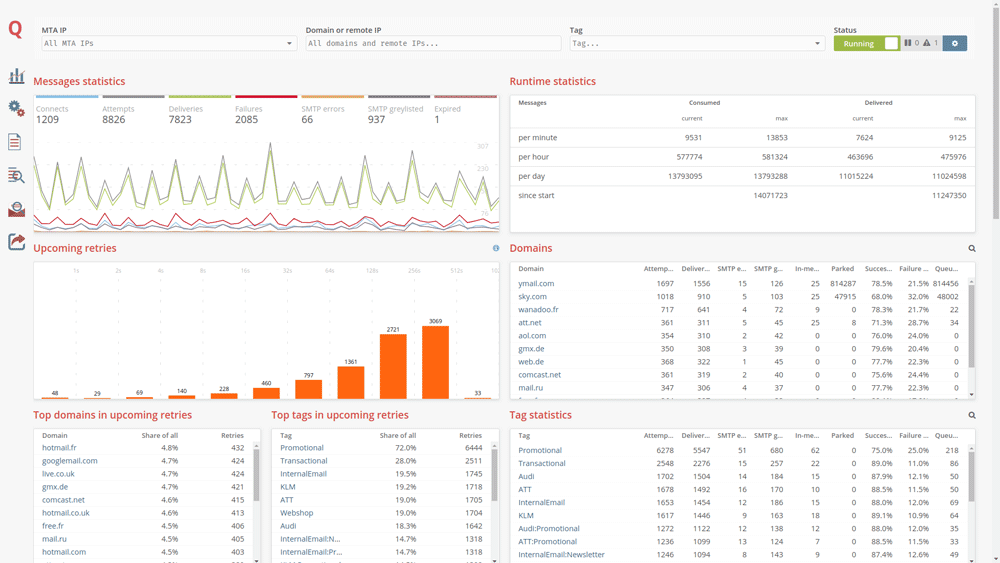The image size is (1000, 563).
Task: Click the Q logo at top left
Action: (15, 30)
